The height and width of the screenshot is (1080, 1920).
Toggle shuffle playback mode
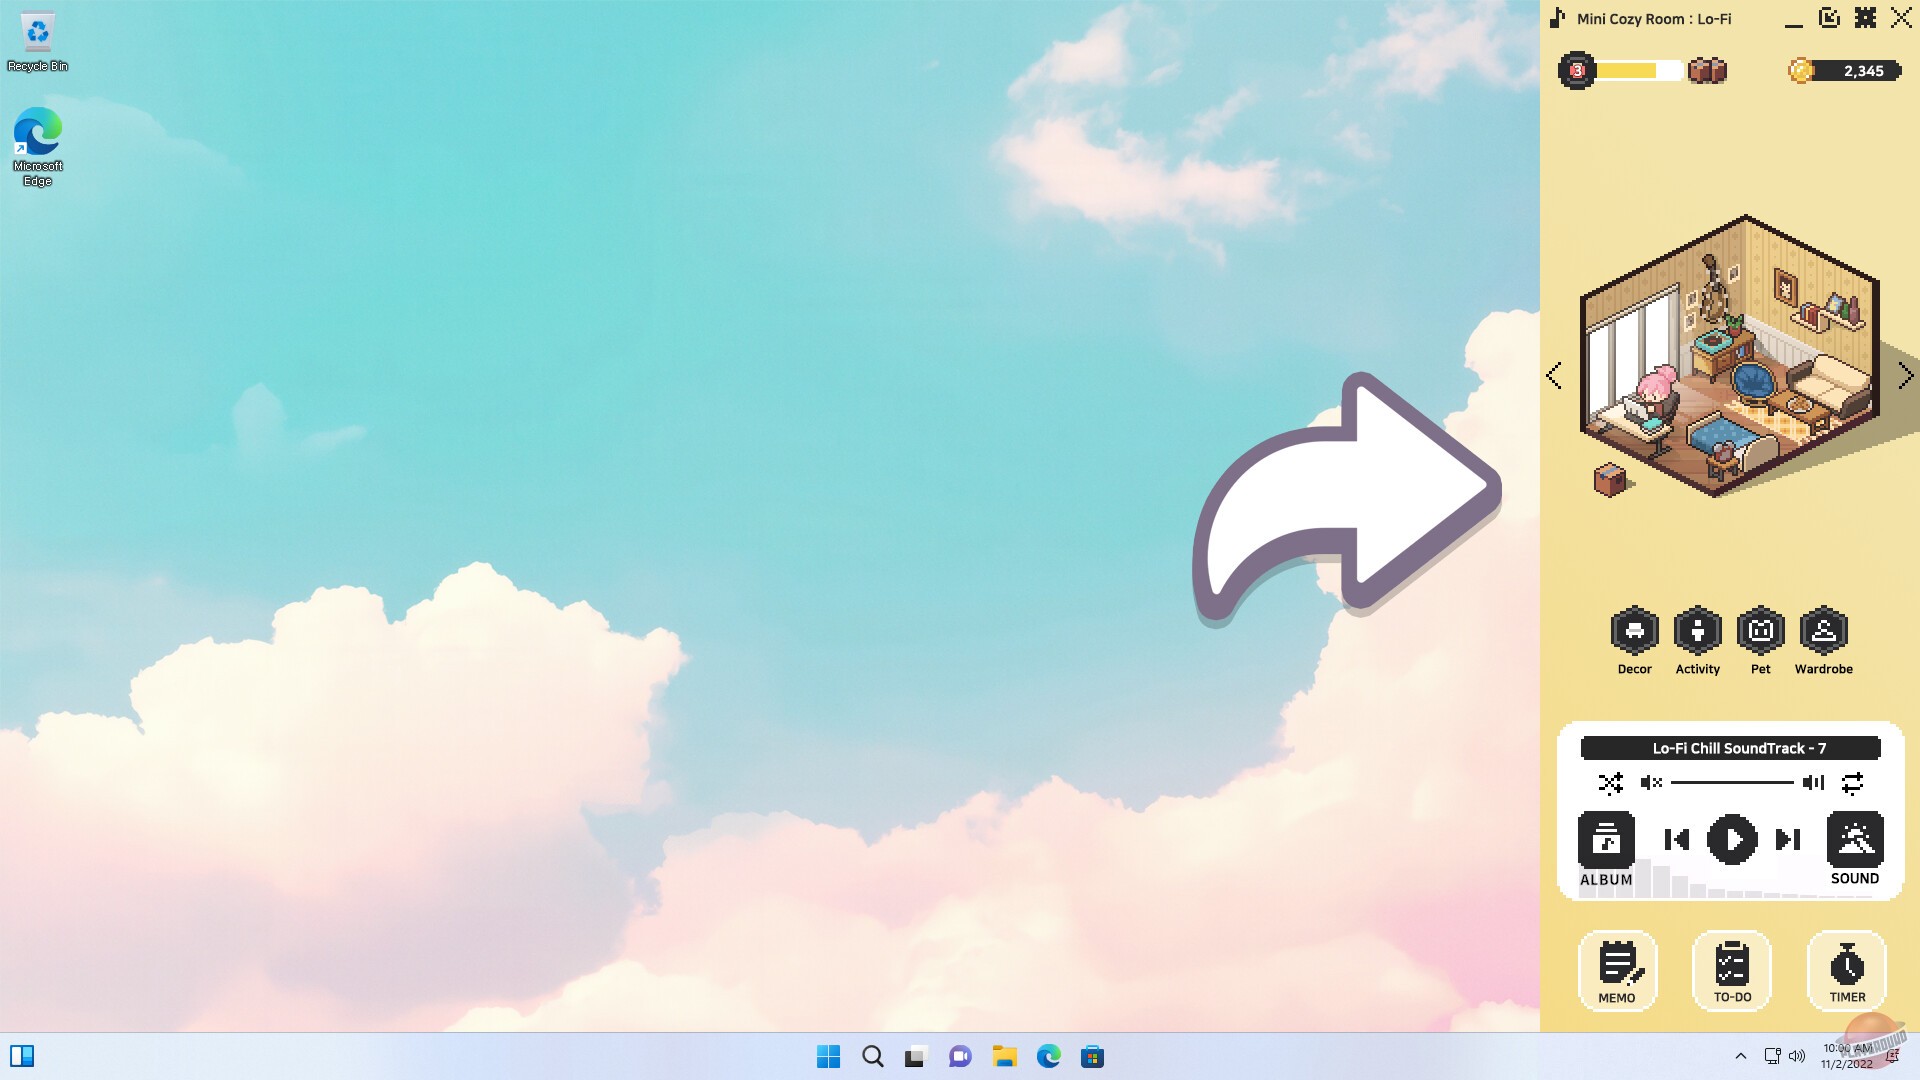(x=1610, y=783)
